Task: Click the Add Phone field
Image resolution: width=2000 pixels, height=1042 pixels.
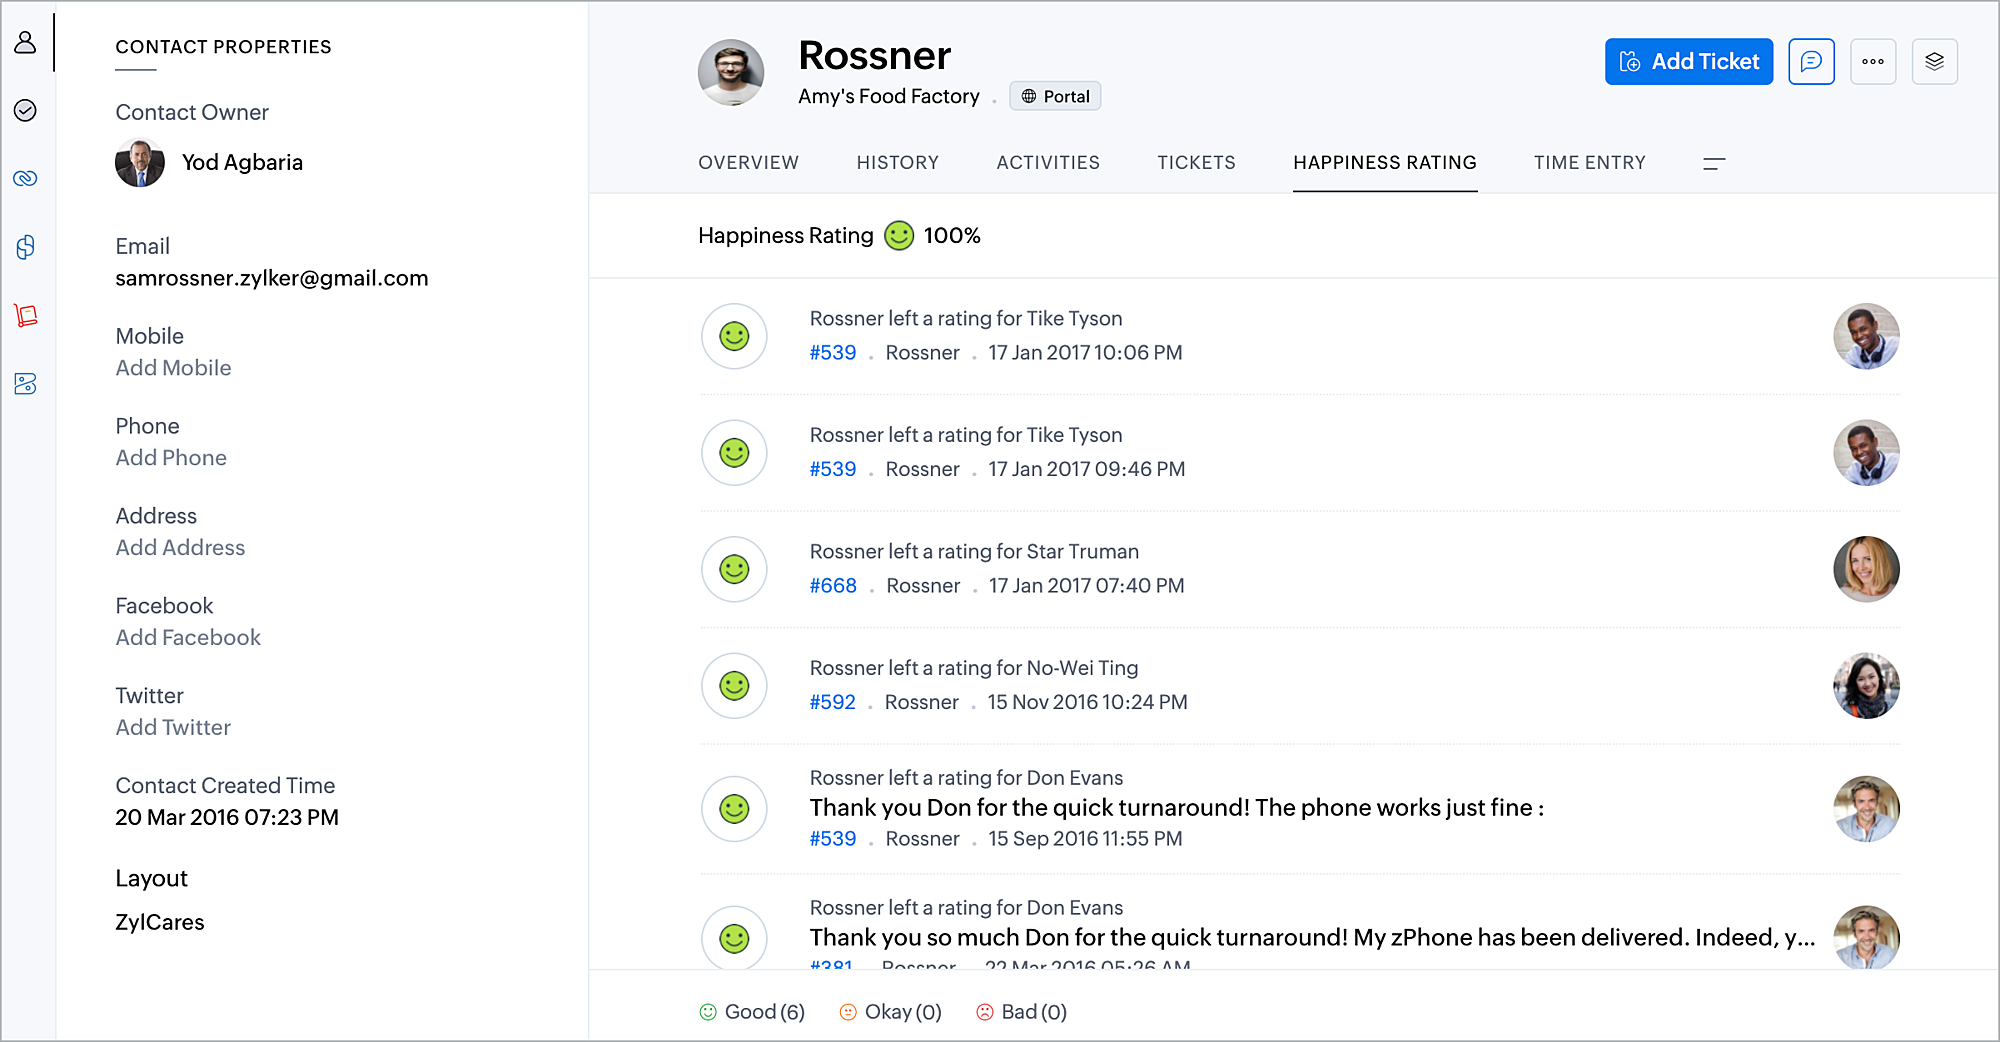Action: [171, 458]
